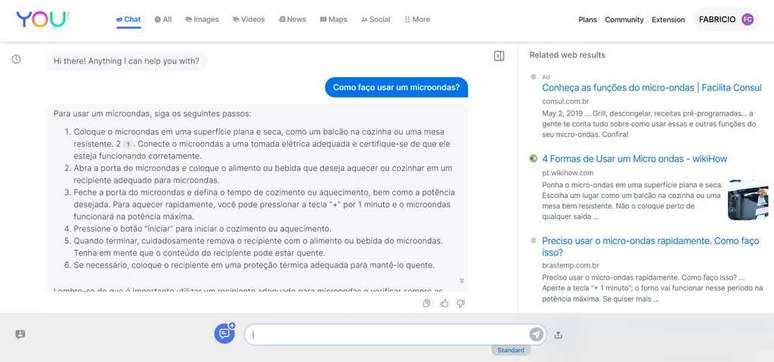
Task: Open the Images tab
Action: tap(202, 20)
